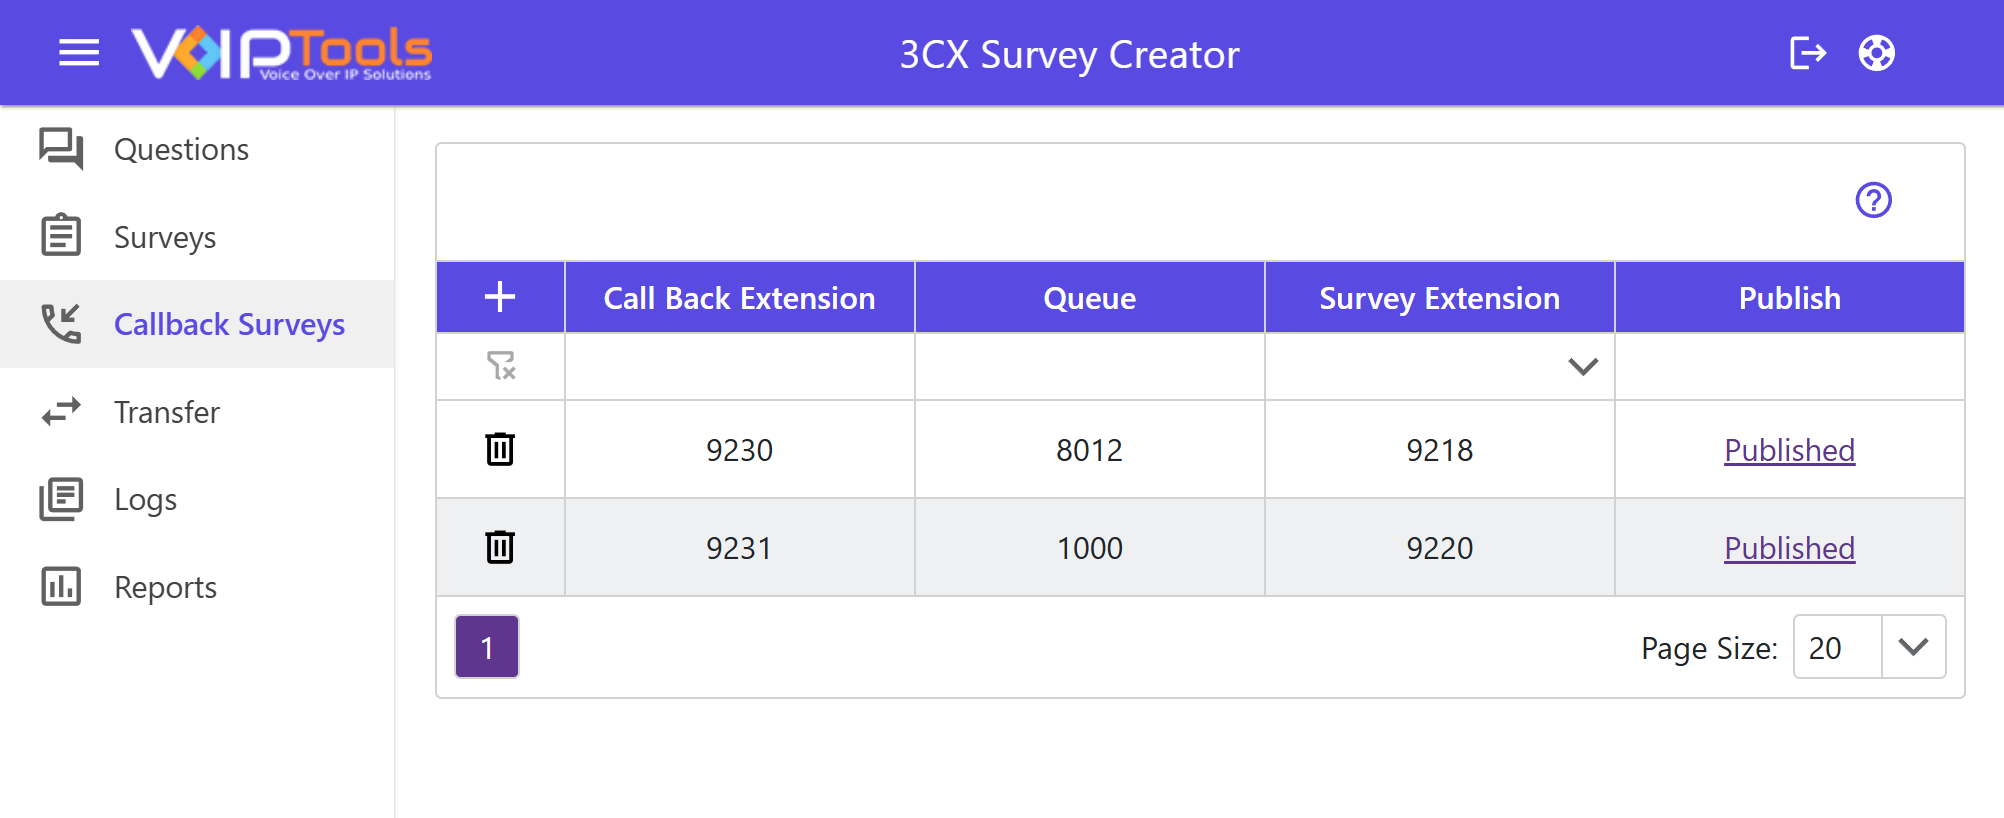Delete the row with extension 9230
This screenshot has height=818, width=2004.
click(x=500, y=449)
